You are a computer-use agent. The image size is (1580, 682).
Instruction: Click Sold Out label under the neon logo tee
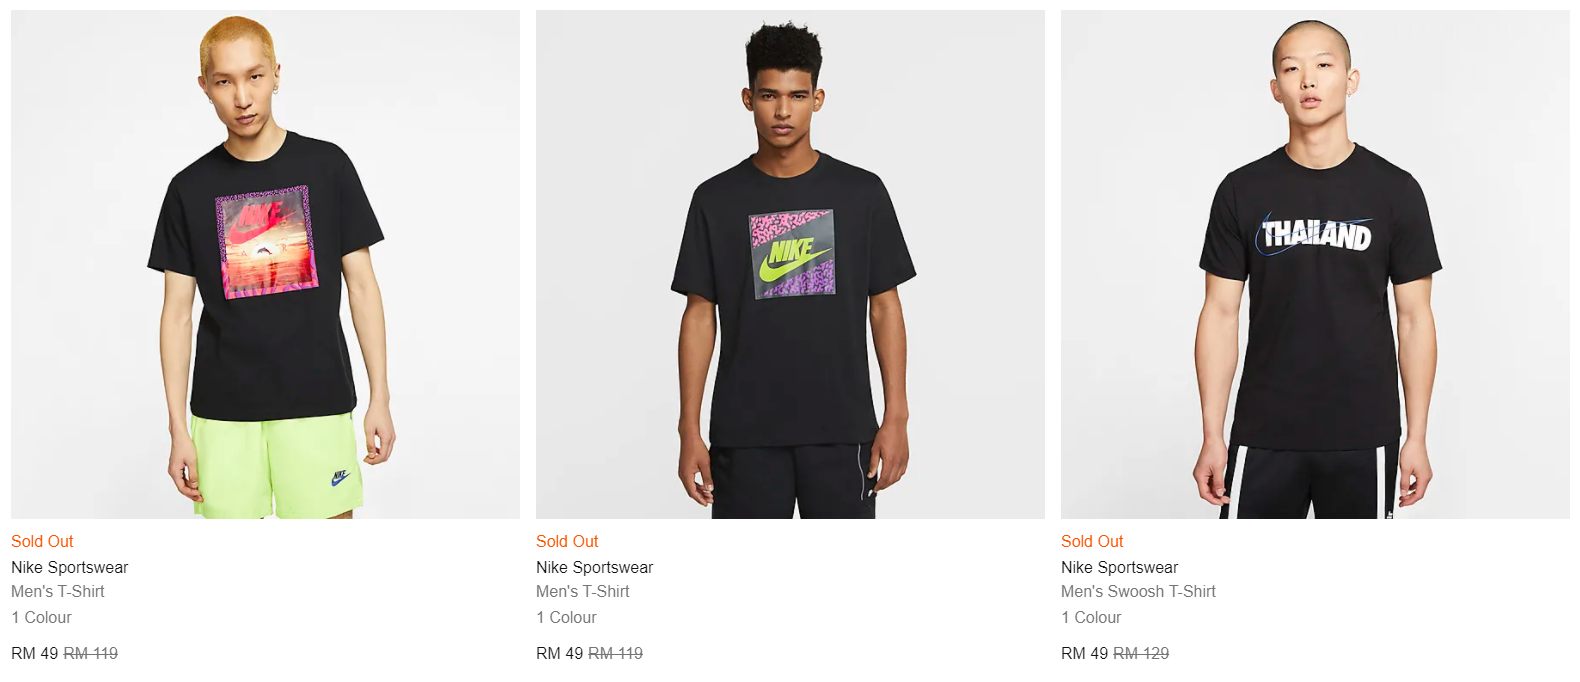pyautogui.click(x=567, y=541)
